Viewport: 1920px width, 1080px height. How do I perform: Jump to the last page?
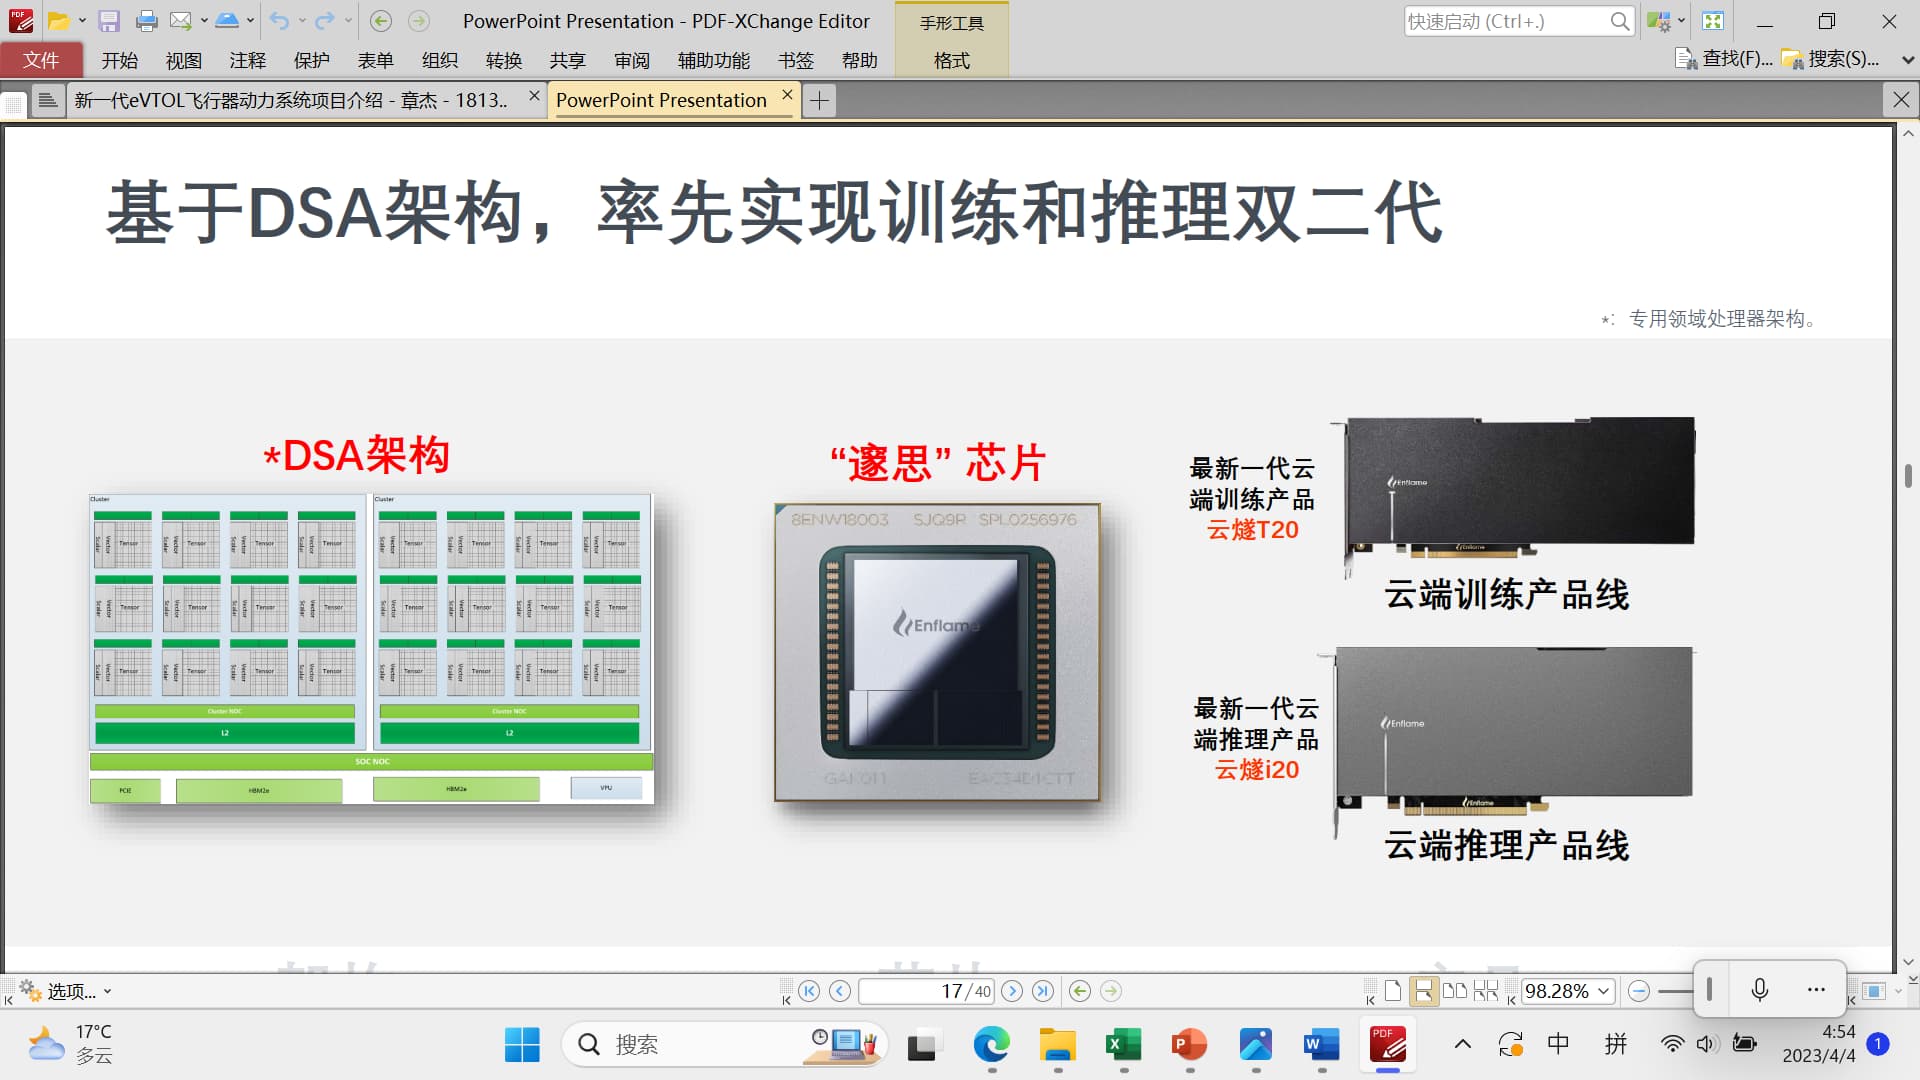[x=1043, y=991]
